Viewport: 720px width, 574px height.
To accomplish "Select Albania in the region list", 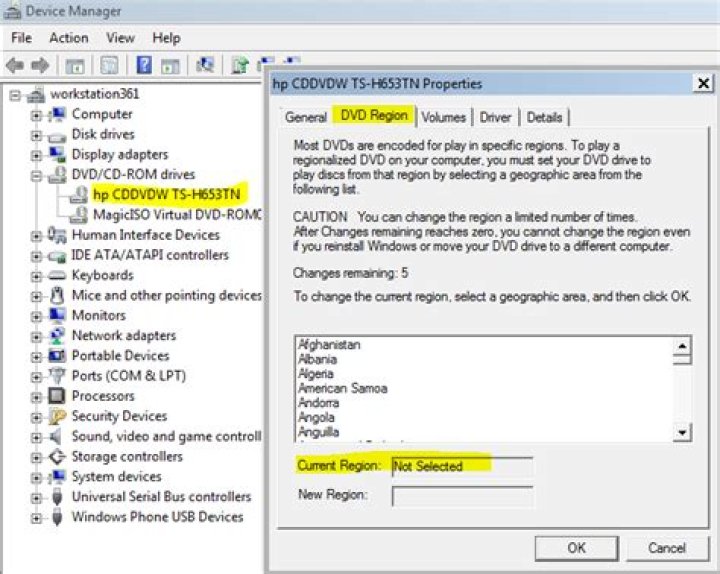I will [317, 359].
